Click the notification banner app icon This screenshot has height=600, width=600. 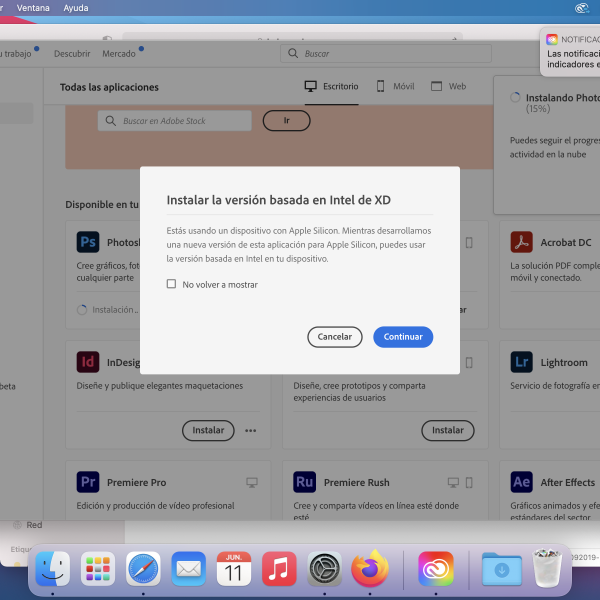pyautogui.click(x=552, y=39)
